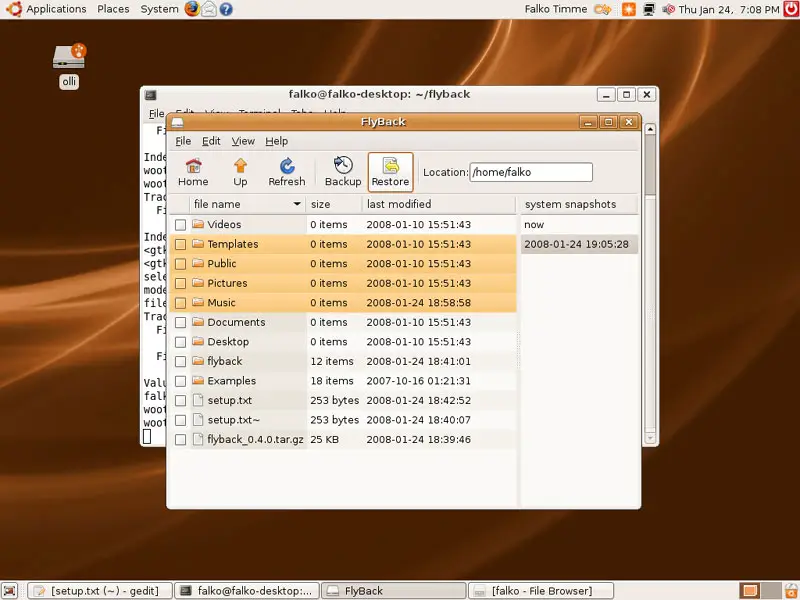Select the 'now' system snapshot
The height and width of the screenshot is (600, 800).
coord(579,224)
